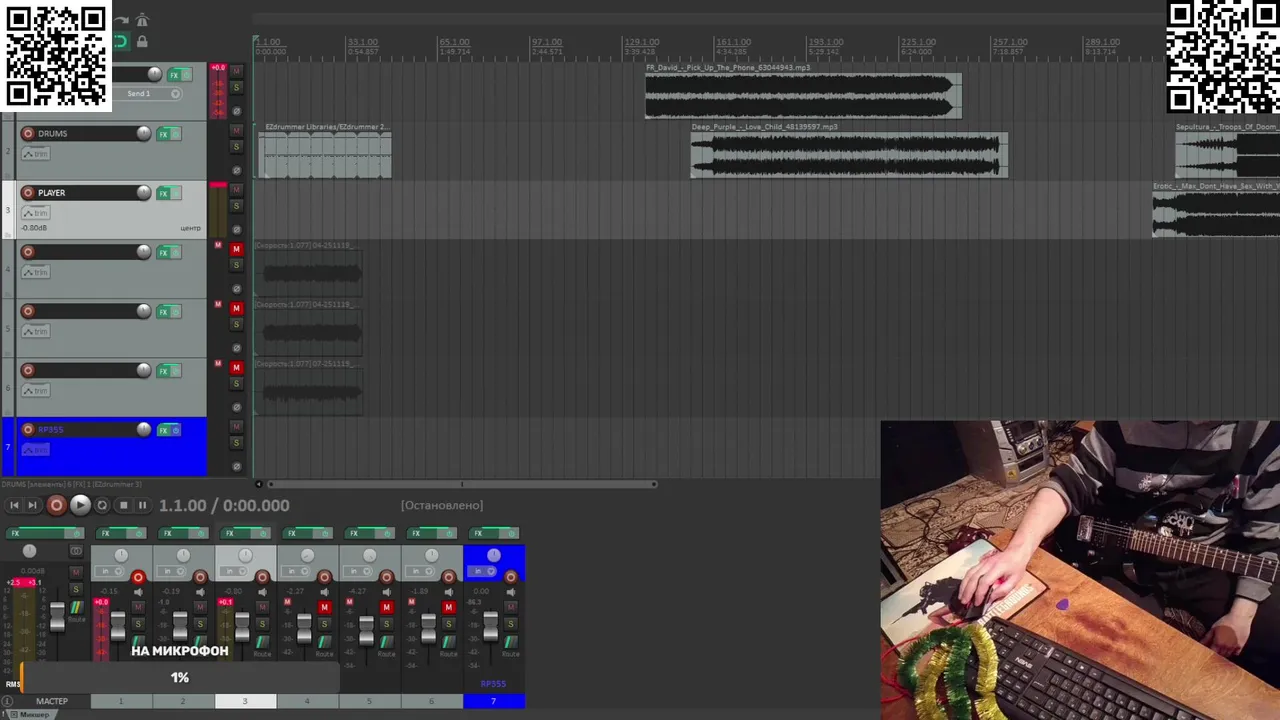The image size is (1280, 720).
Task: Click master volume fader in mixer
Action: pos(57,616)
